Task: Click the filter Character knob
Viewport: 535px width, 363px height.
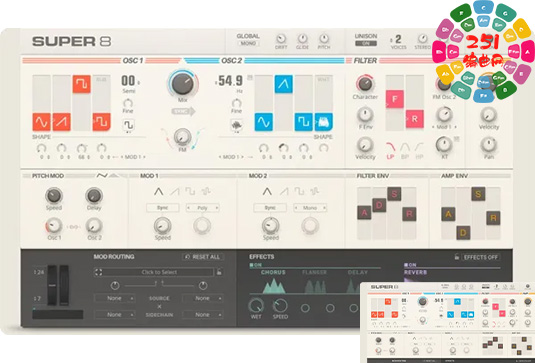Action: pyautogui.click(x=365, y=83)
